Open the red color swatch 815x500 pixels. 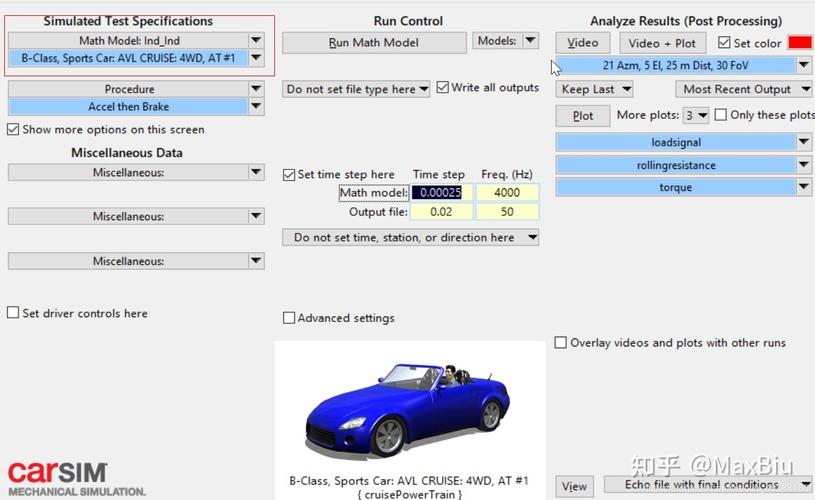tap(799, 43)
